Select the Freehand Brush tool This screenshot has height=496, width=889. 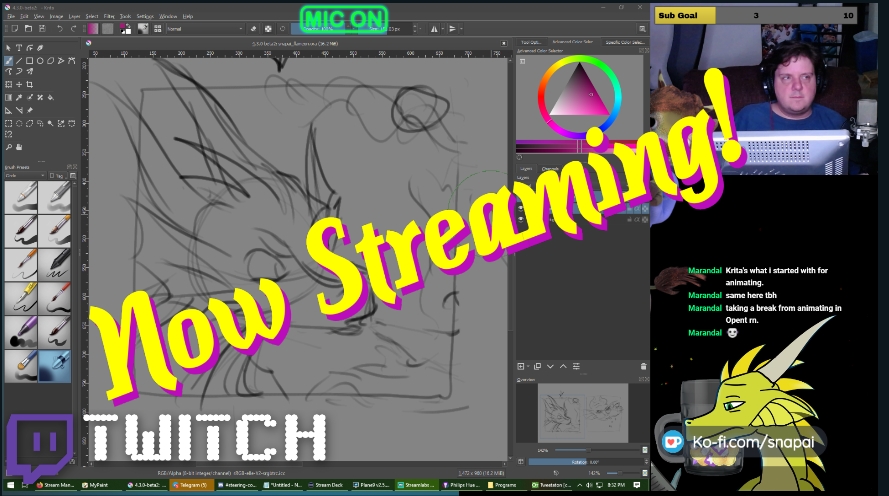(9, 61)
